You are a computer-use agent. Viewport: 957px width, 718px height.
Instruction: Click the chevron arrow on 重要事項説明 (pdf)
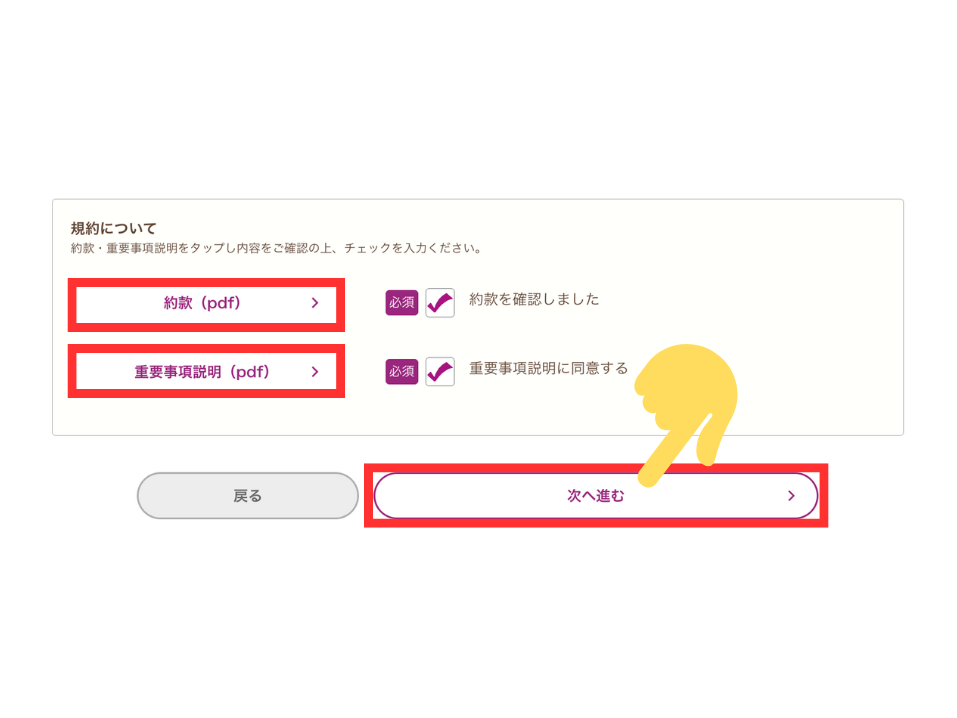coord(315,372)
